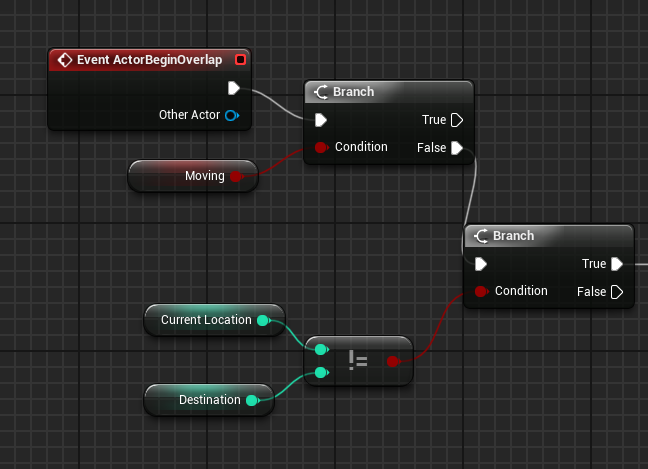Click the red output pin of the != node

[x=393, y=361]
